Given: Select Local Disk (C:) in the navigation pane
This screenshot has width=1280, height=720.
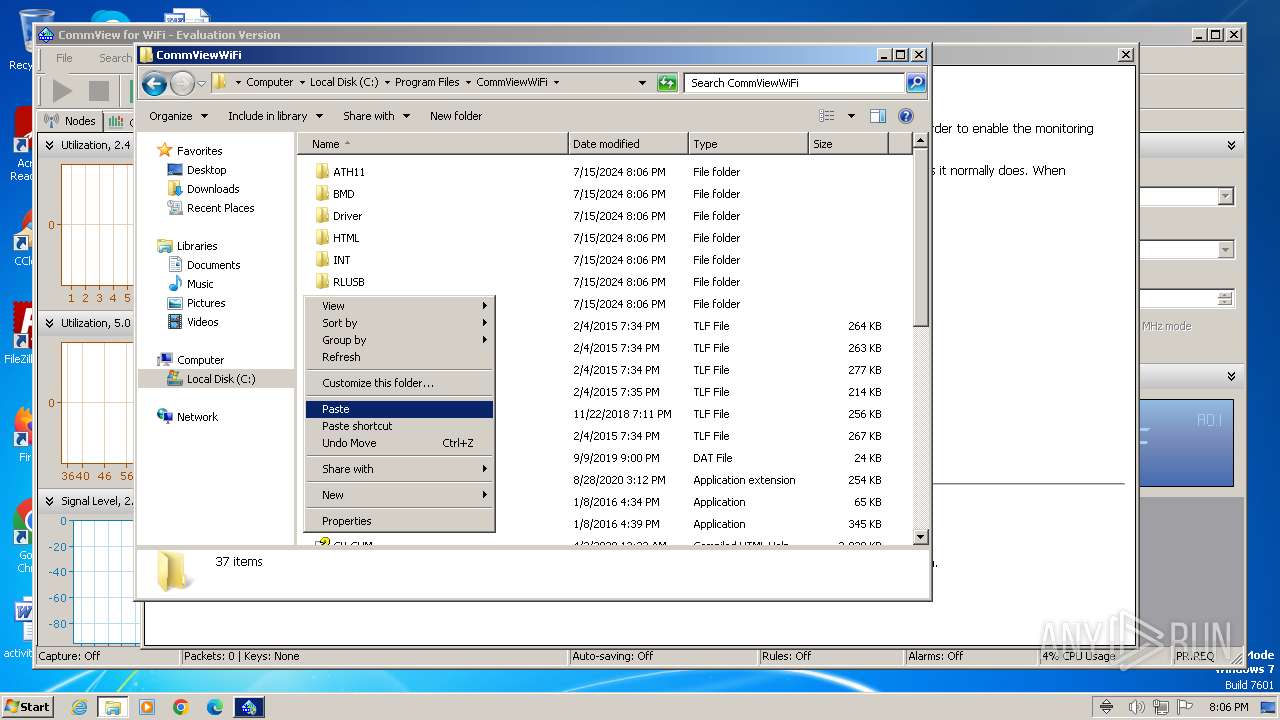Looking at the screenshot, I should point(220,379).
